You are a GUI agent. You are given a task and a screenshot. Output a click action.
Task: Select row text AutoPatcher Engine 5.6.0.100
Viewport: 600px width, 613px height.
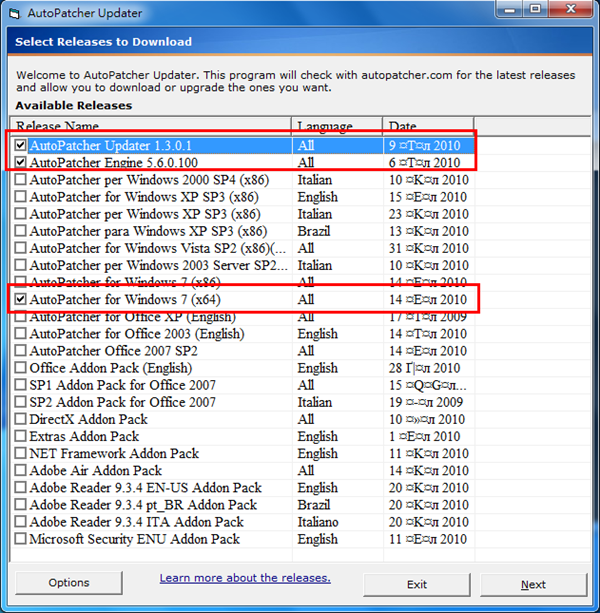click(x=114, y=162)
